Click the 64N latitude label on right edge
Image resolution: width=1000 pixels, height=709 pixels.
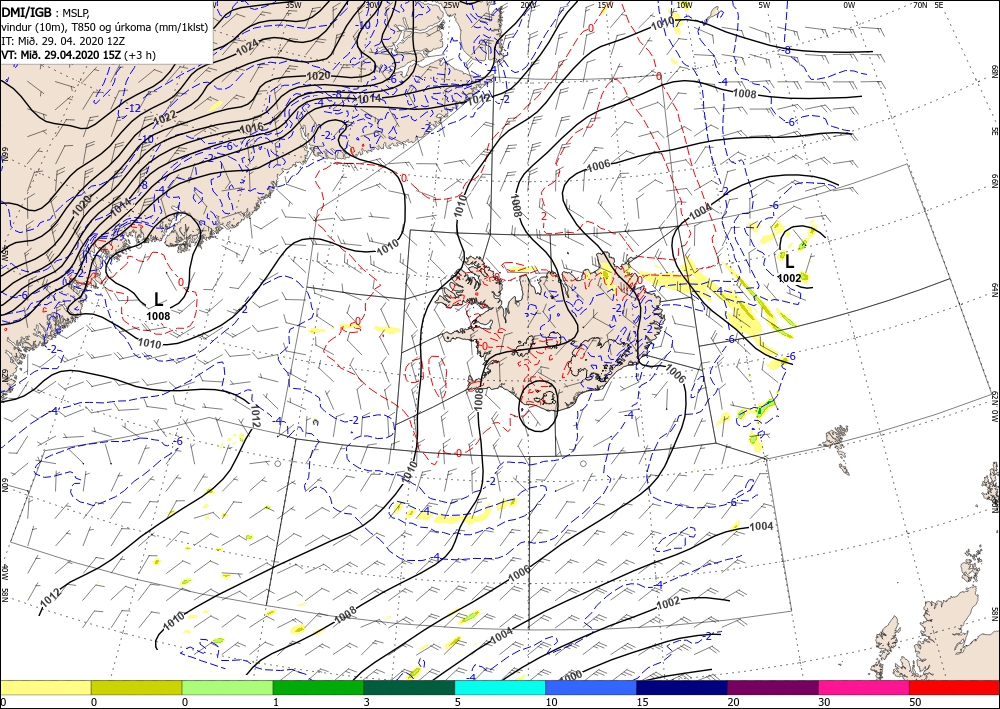tap(994, 291)
